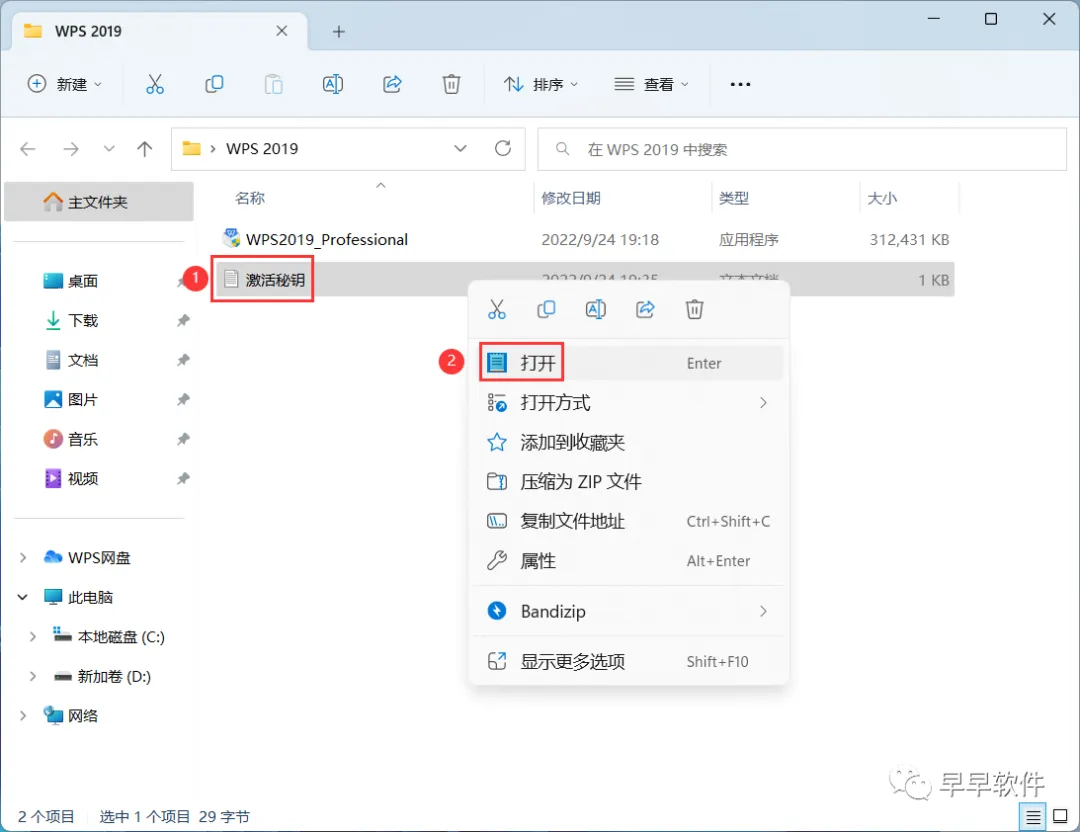Open 视频 in the sidebar

pyautogui.click(x=83, y=479)
